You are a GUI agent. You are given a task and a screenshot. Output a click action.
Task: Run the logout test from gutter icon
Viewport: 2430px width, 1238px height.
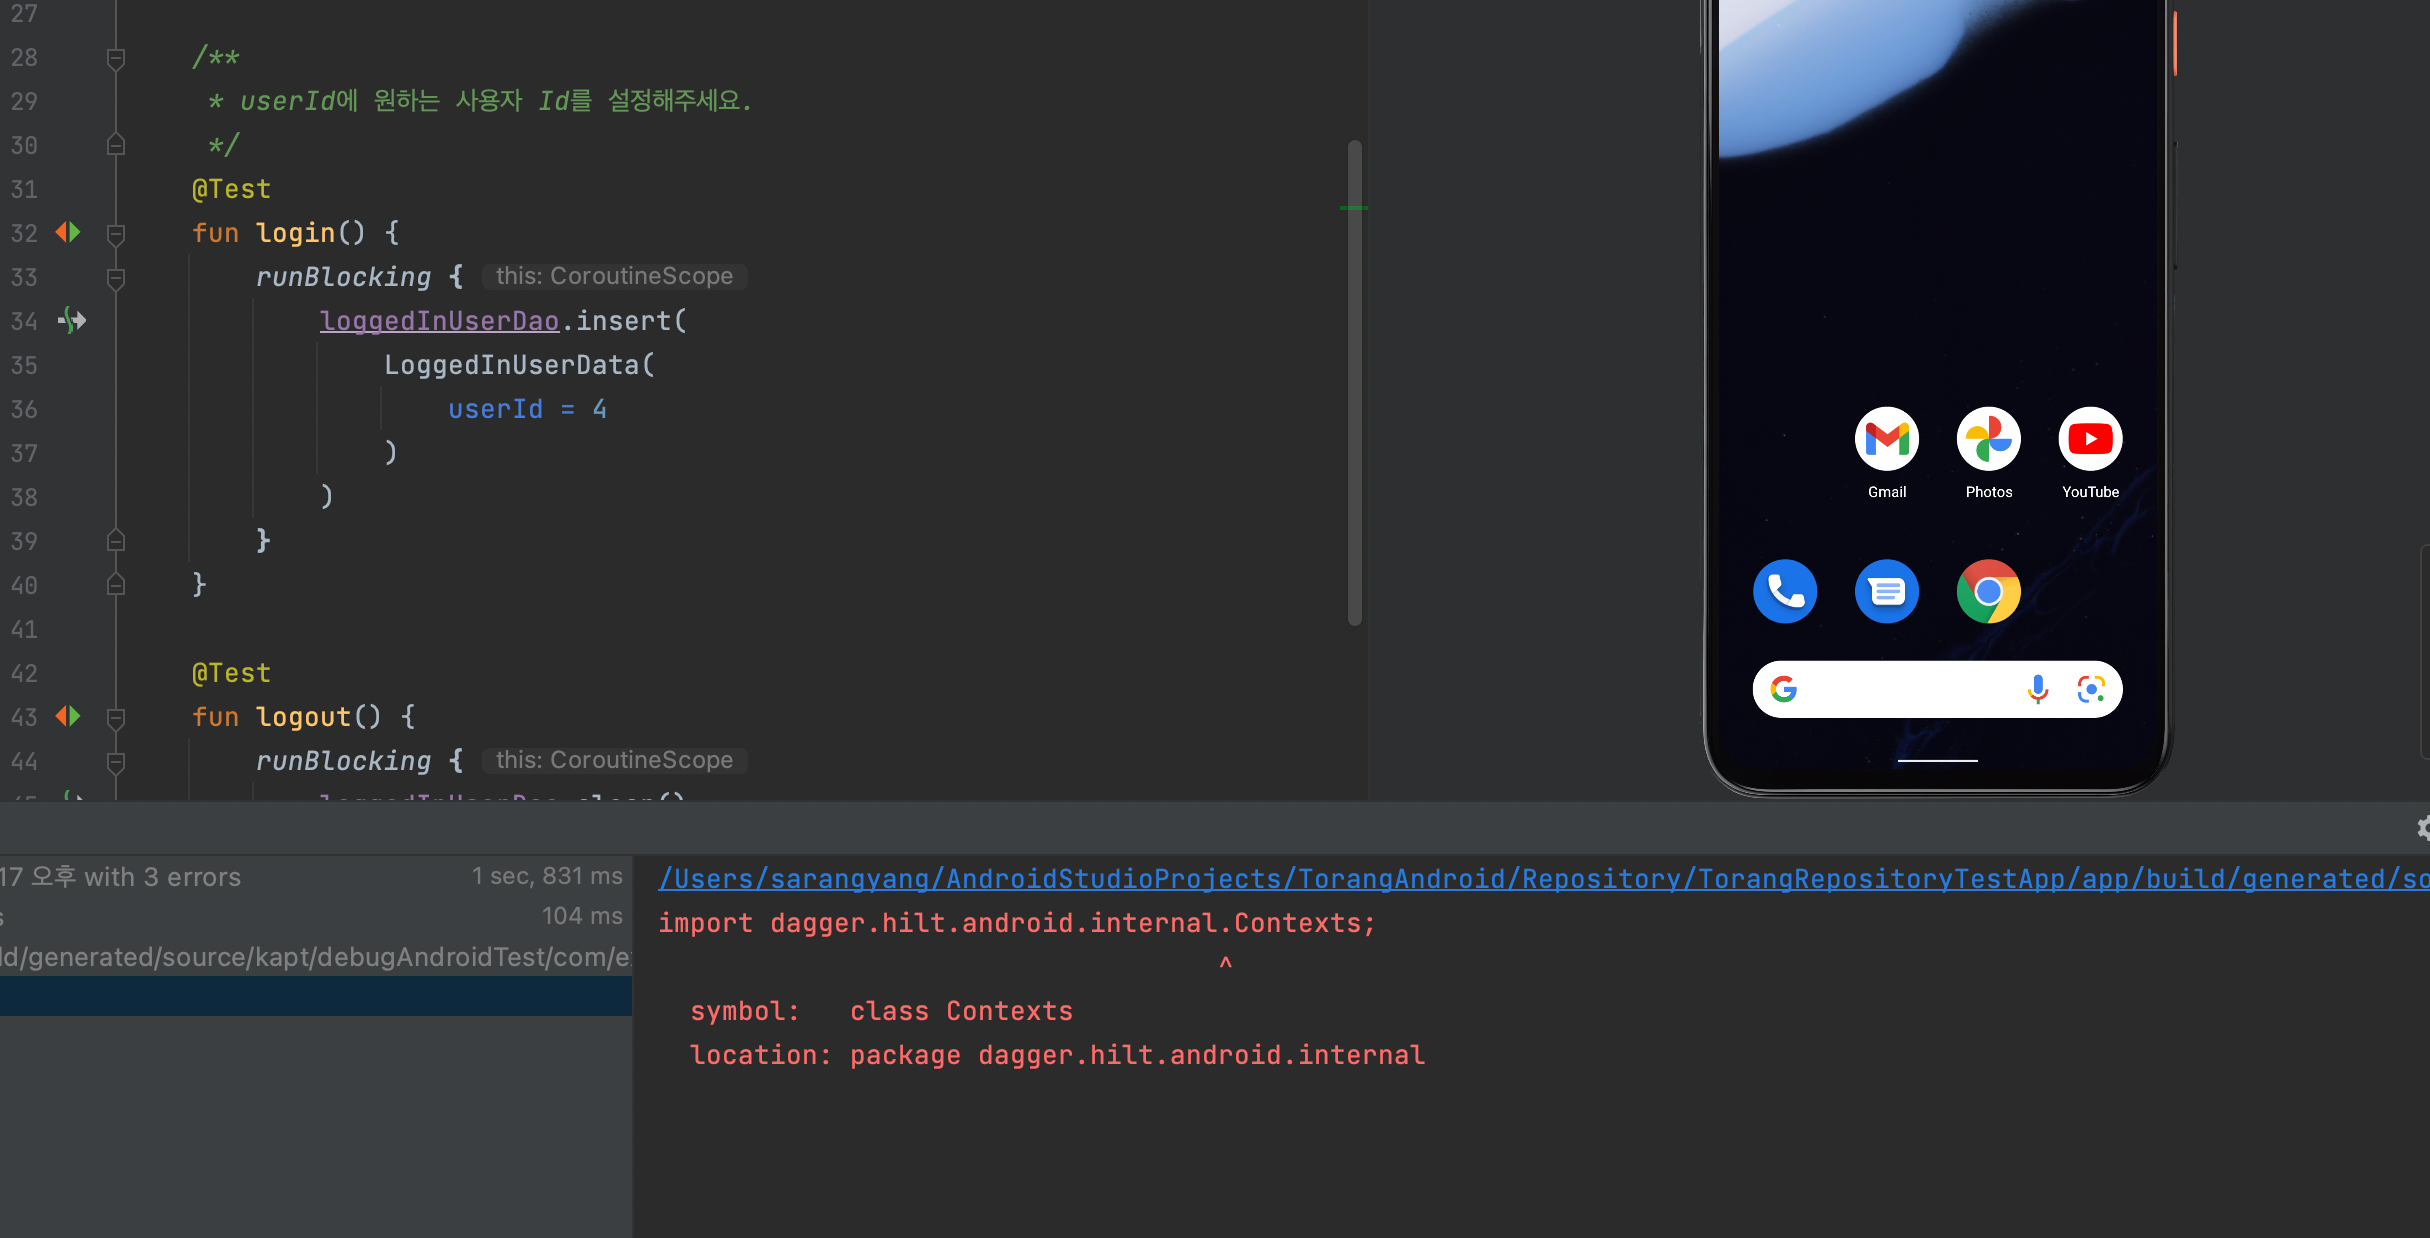68,717
